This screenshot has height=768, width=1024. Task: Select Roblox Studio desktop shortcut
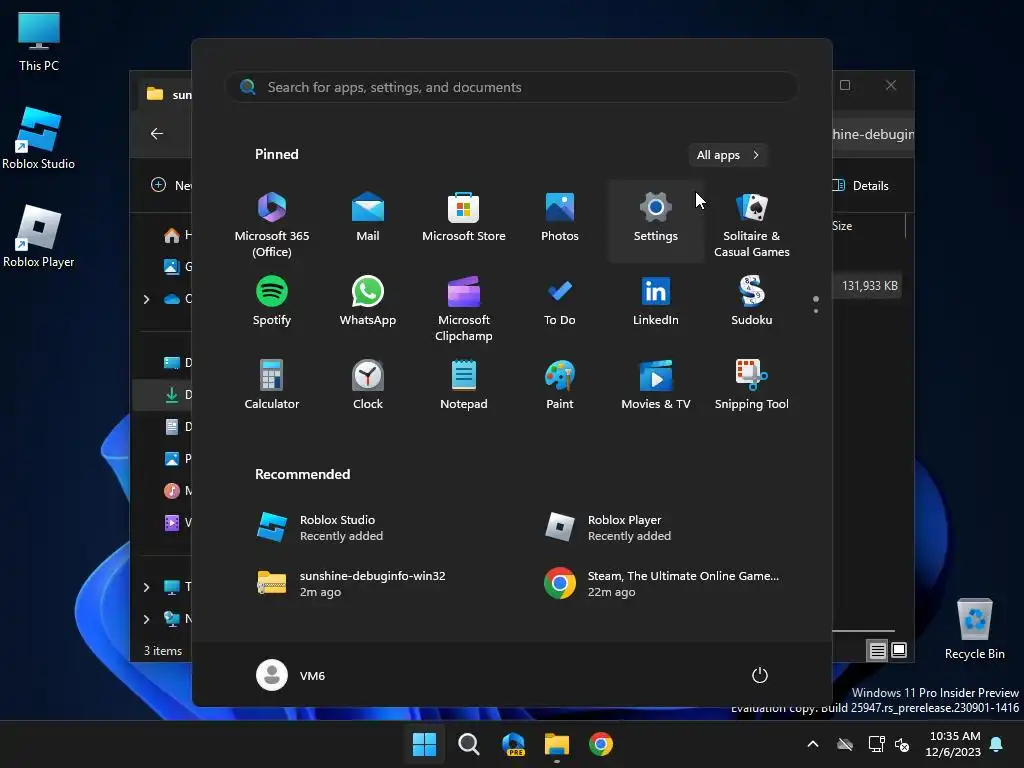coord(39,138)
